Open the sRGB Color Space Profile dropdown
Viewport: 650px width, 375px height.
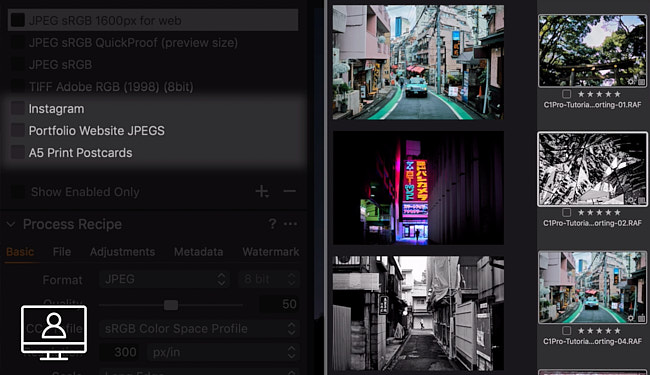[x=199, y=329]
